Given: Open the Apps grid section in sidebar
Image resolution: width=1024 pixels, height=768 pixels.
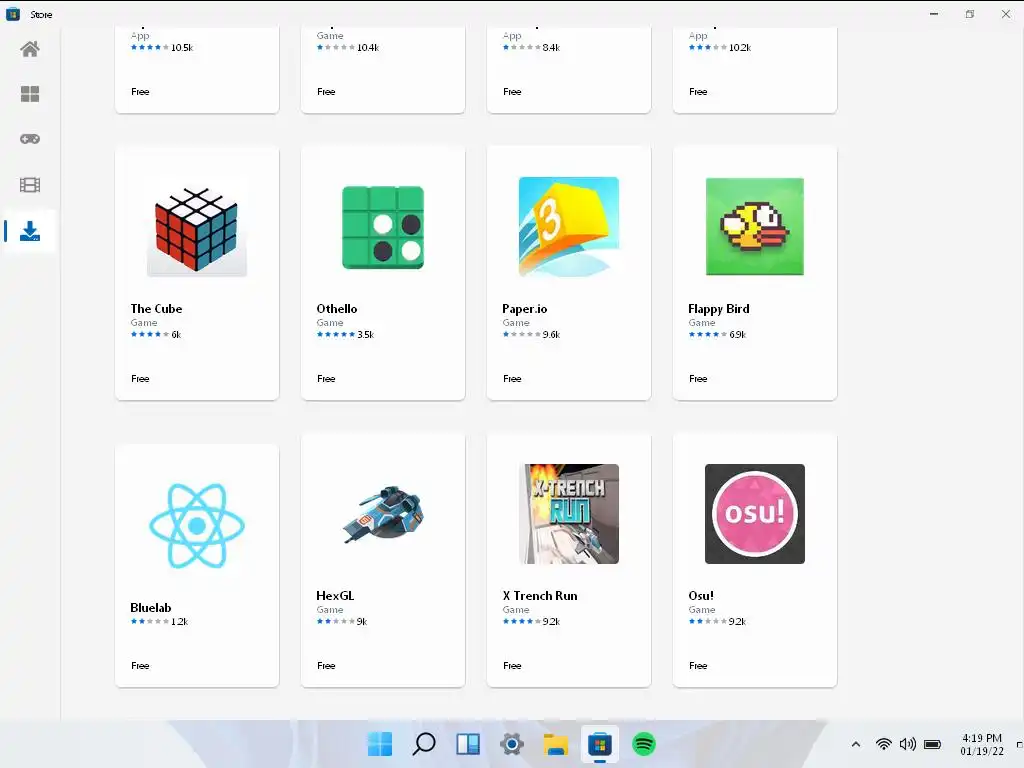Looking at the screenshot, I should click(x=29, y=94).
